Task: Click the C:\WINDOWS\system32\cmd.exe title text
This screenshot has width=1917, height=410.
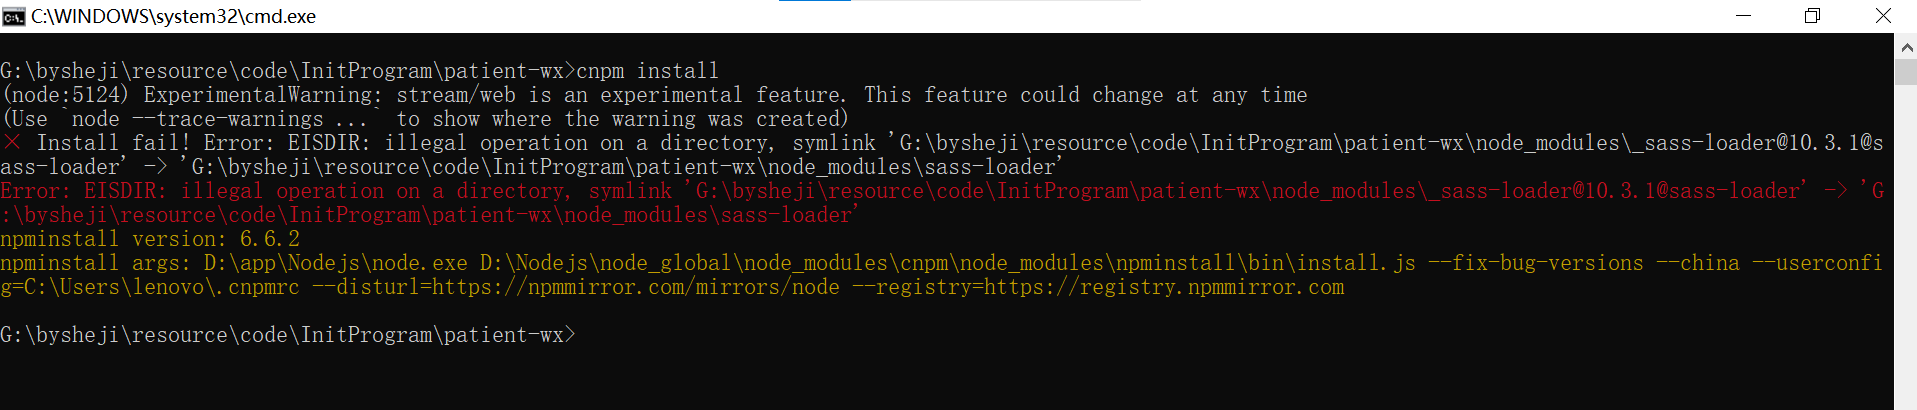Action: point(173,16)
